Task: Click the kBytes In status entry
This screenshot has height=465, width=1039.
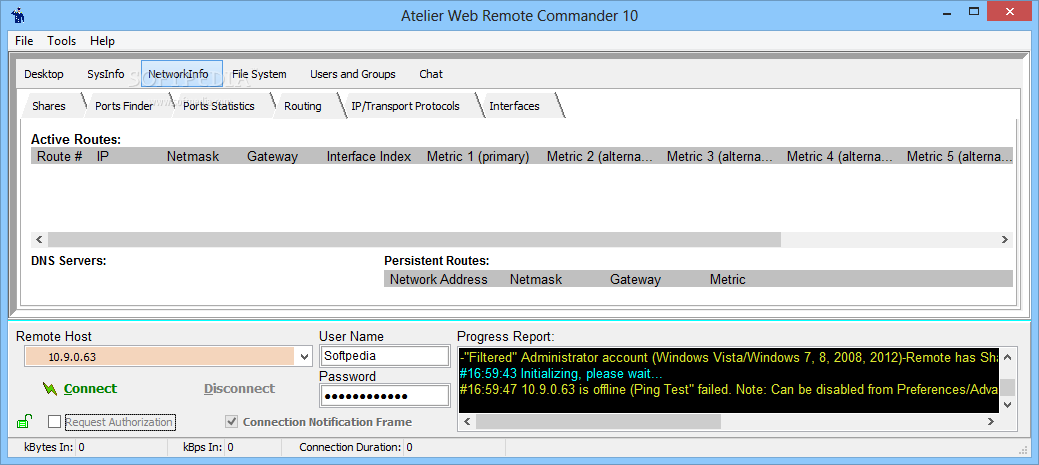Action: [x=55, y=447]
